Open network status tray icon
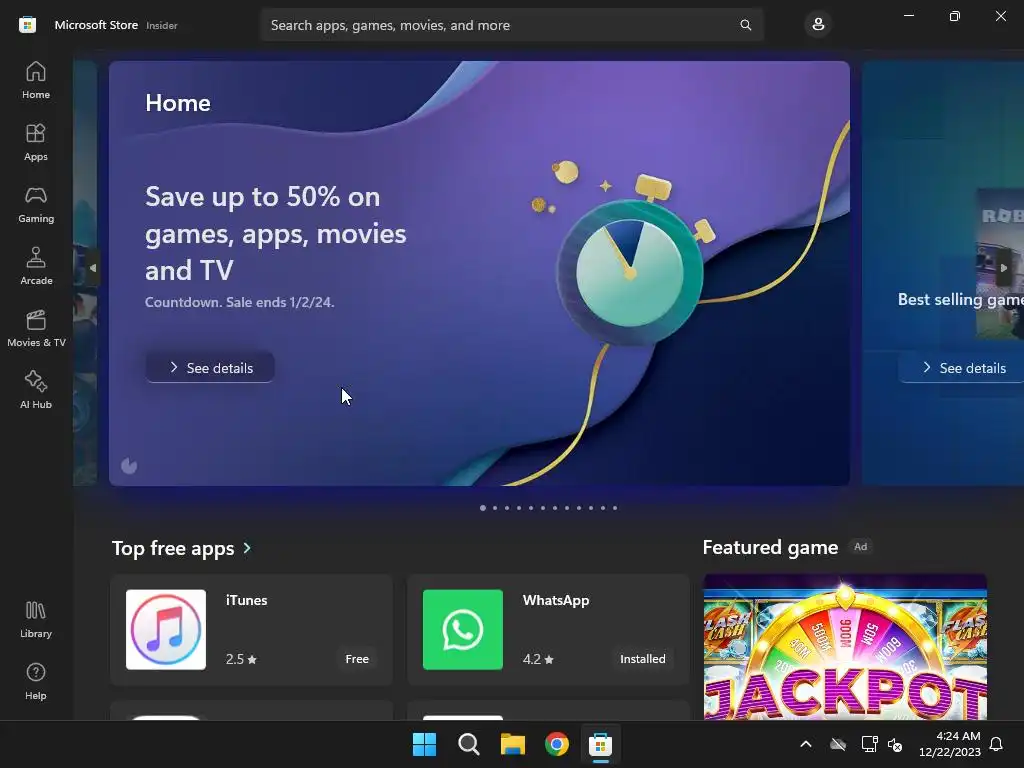 [869, 744]
